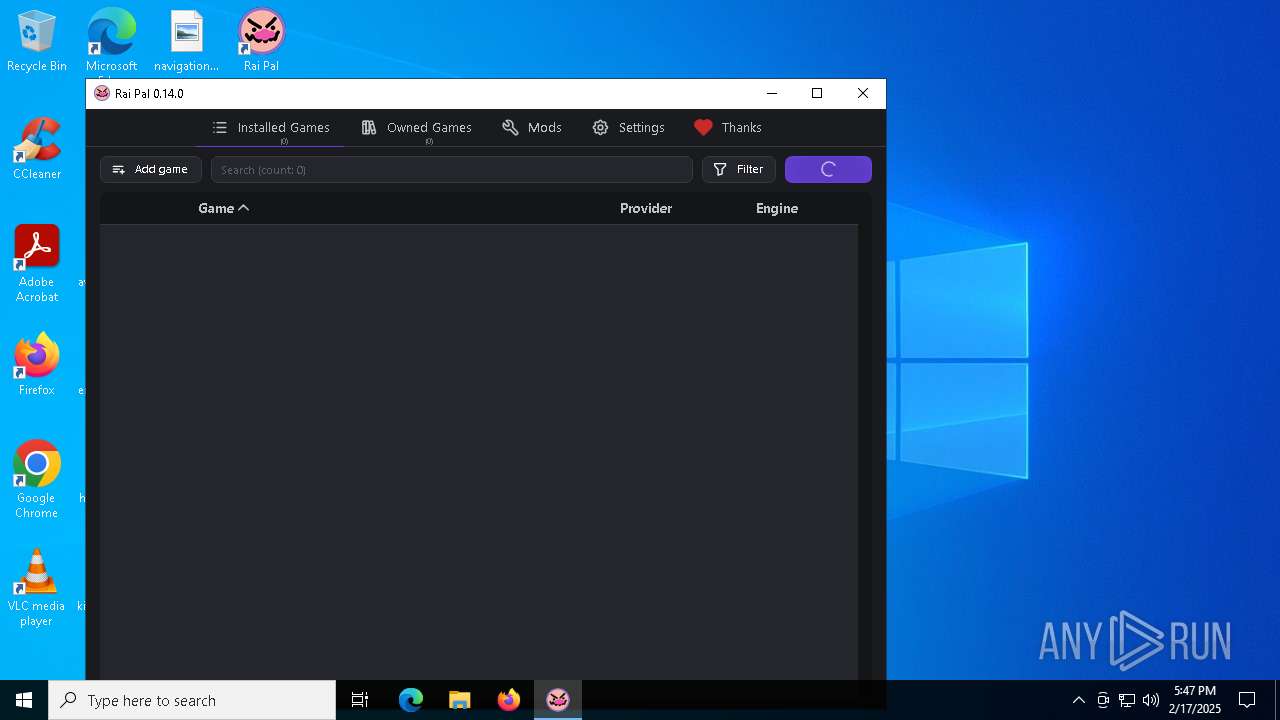The image size is (1280, 720).
Task: Minimize the Rai Pal window
Action: tap(772, 93)
